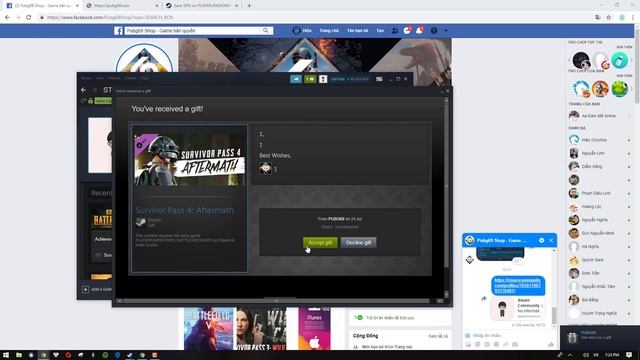Open Tạo in Facebook header
Screen dimensions: 640x360
point(380,31)
